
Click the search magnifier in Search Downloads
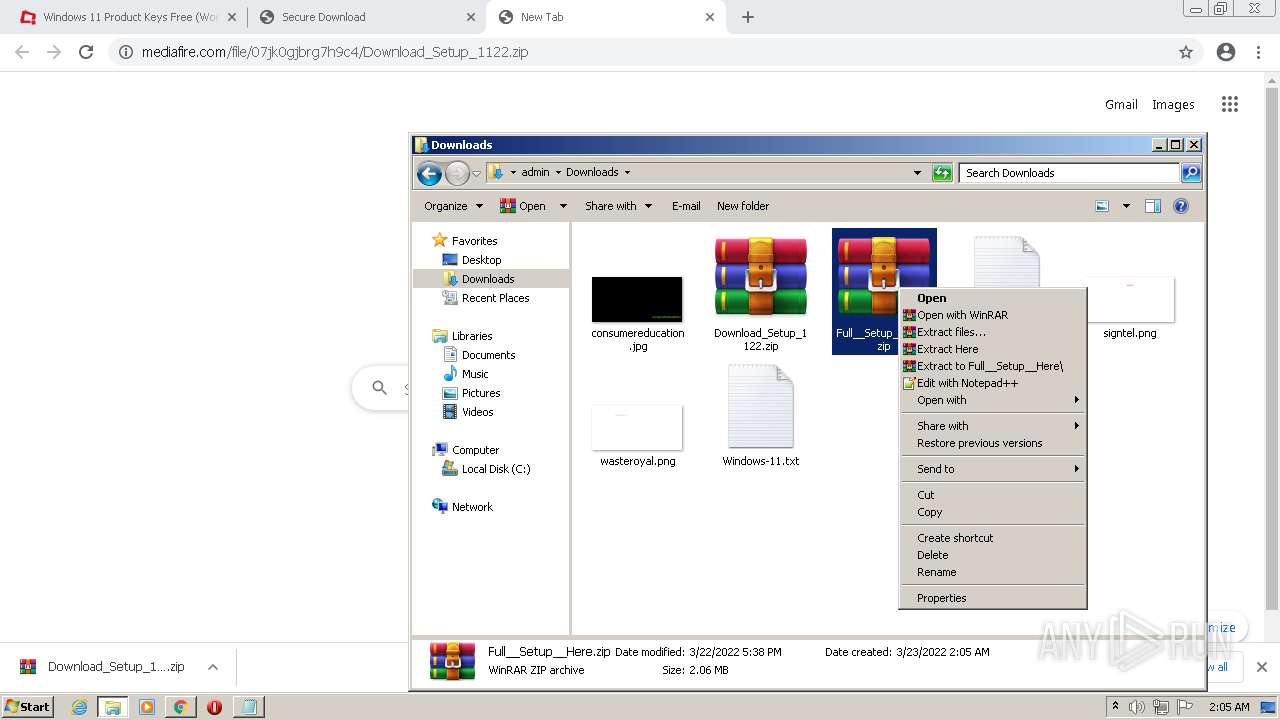click(1190, 173)
